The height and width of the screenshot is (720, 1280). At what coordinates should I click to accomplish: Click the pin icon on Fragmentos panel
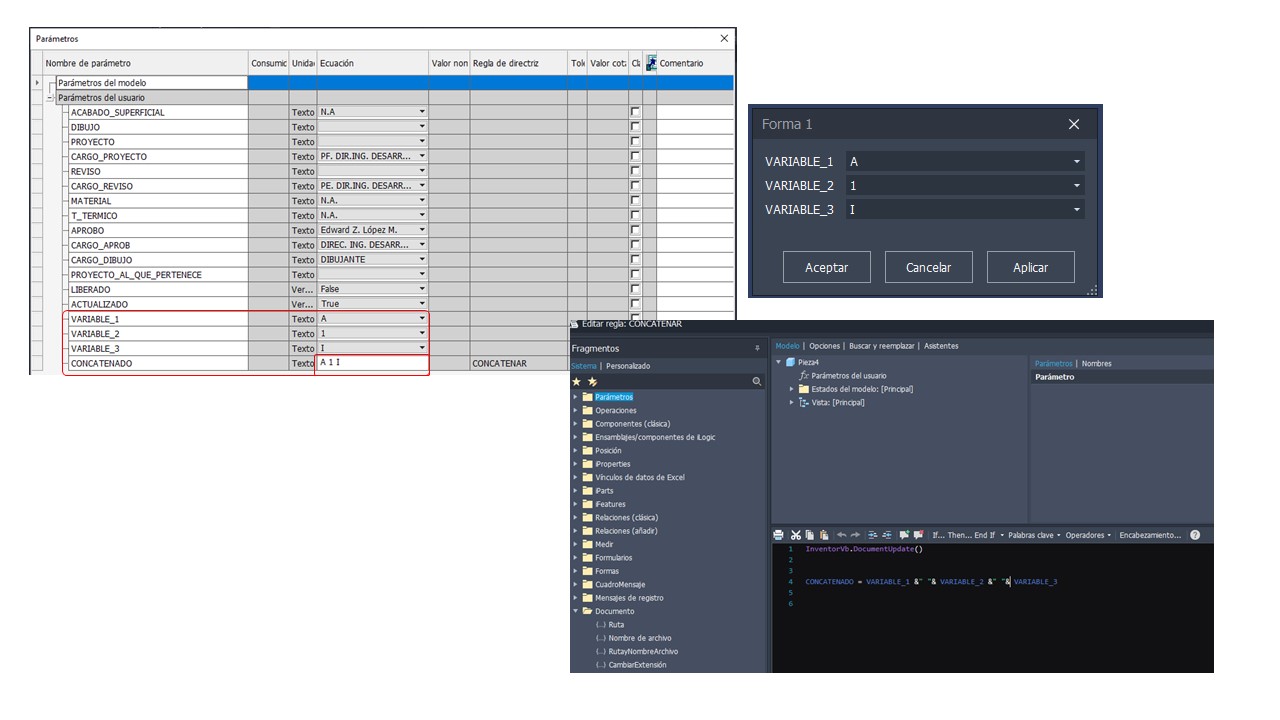(757, 347)
